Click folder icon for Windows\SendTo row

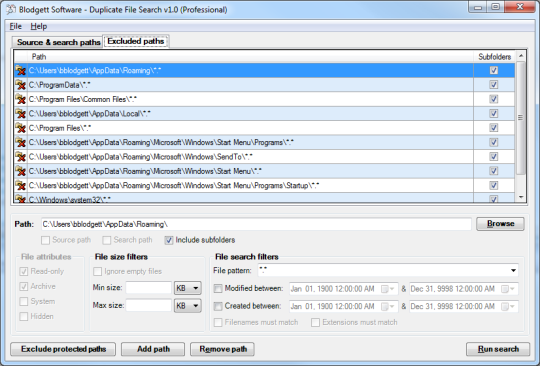[21, 157]
